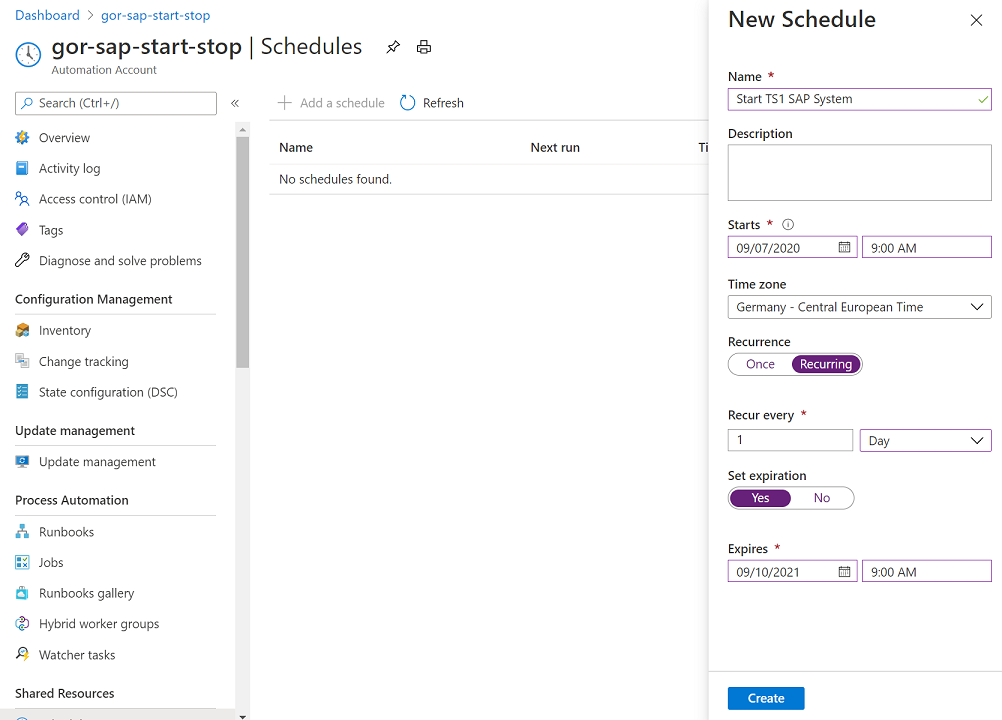The image size is (1002, 720).
Task: Open Runbooks from the sidebar
Action: (x=66, y=532)
